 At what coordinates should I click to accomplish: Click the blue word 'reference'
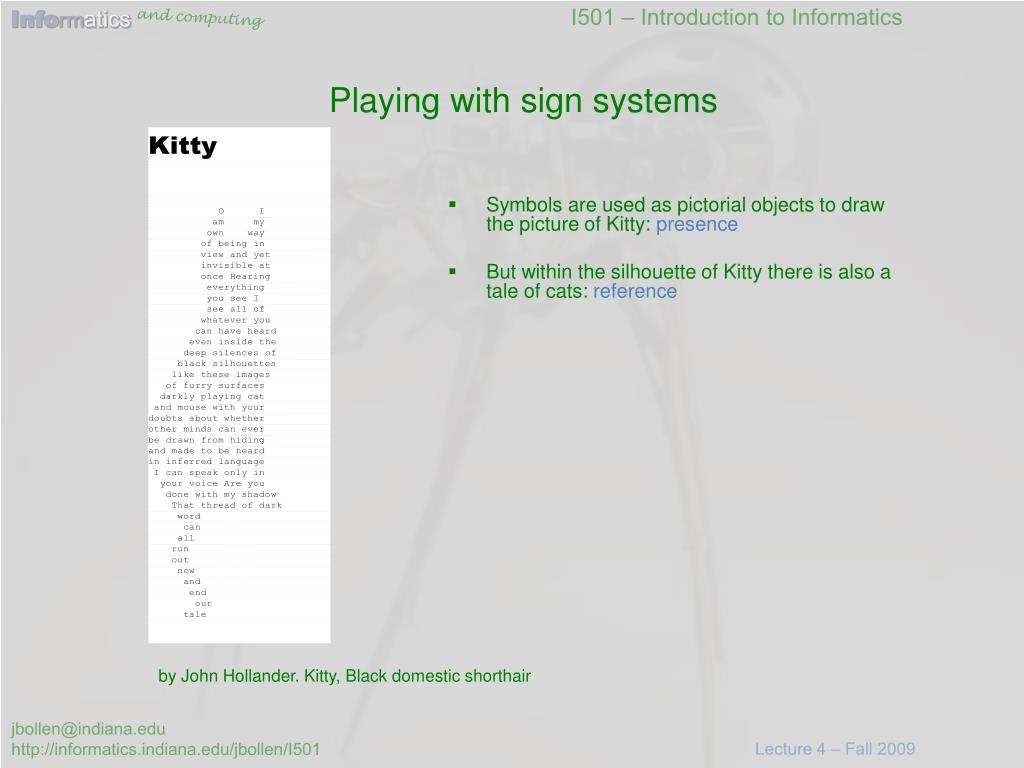pyautogui.click(x=635, y=291)
